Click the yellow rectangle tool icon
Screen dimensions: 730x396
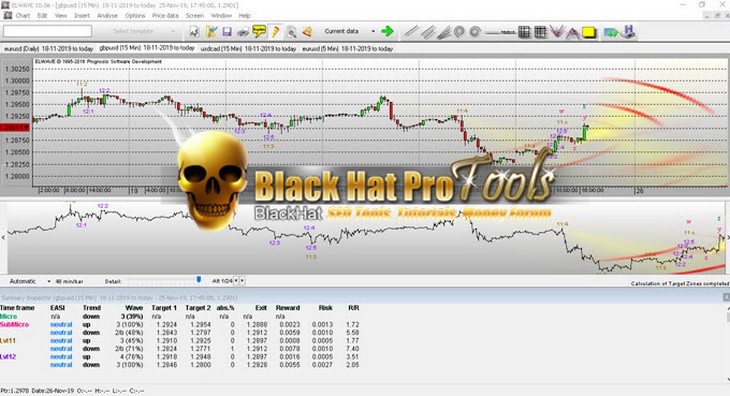pyautogui.click(x=589, y=32)
